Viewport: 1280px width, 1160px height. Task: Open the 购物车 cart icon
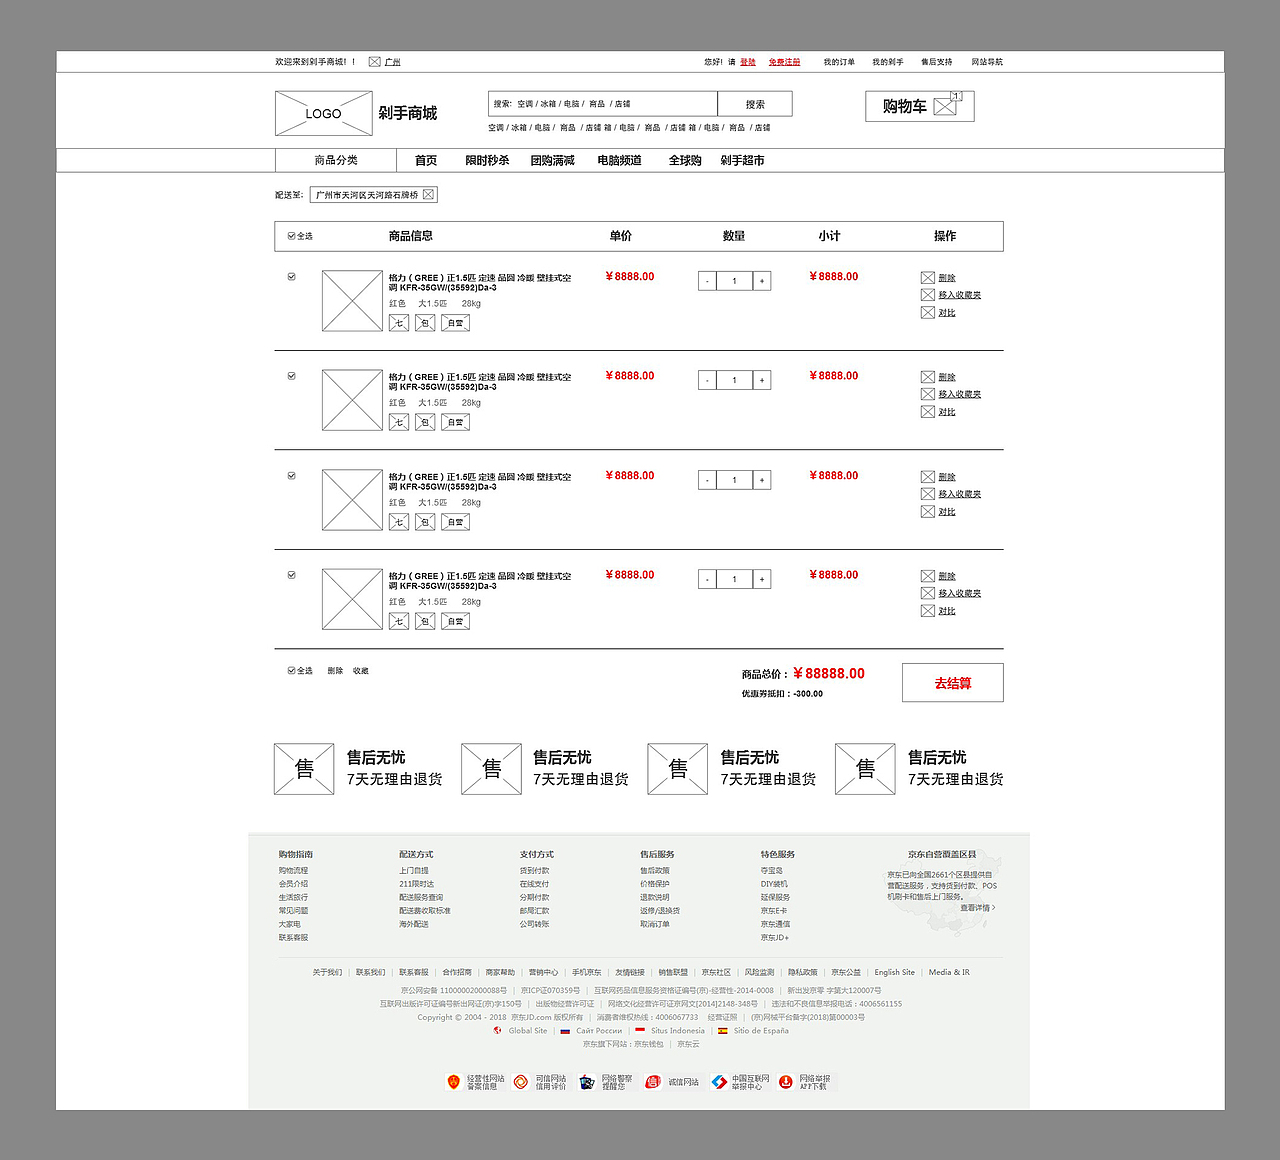tap(945, 106)
